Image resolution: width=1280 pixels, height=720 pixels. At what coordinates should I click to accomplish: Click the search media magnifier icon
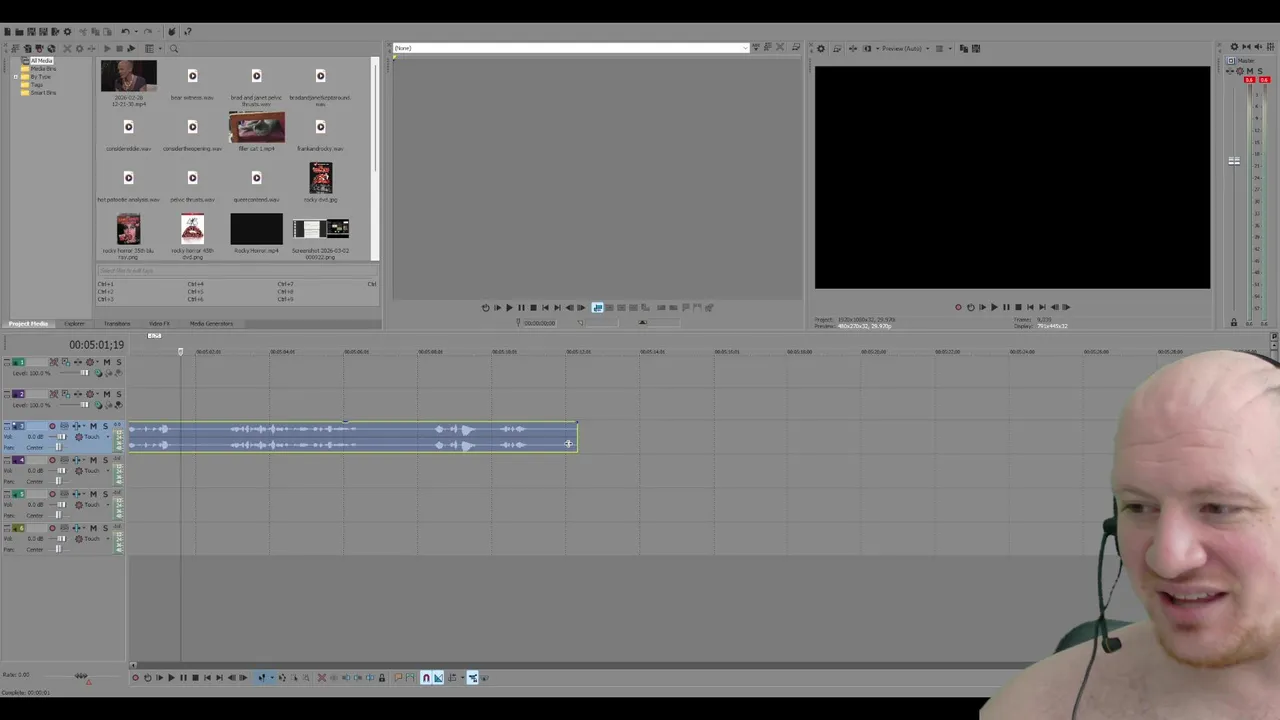(x=174, y=49)
